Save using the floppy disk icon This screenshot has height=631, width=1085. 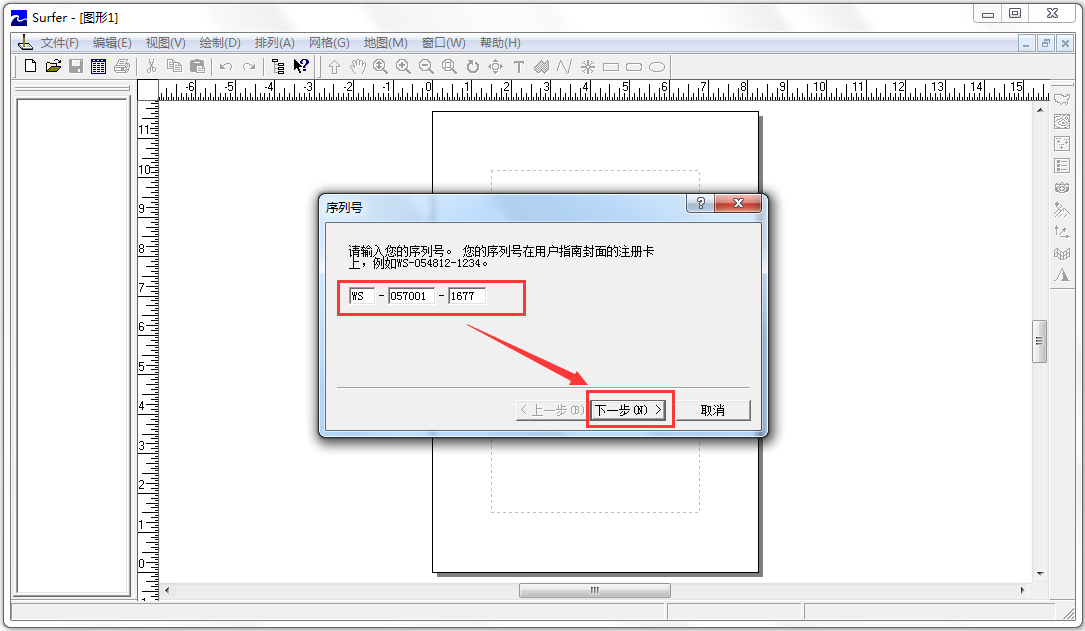pyautogui.click(x=76, y=66)
